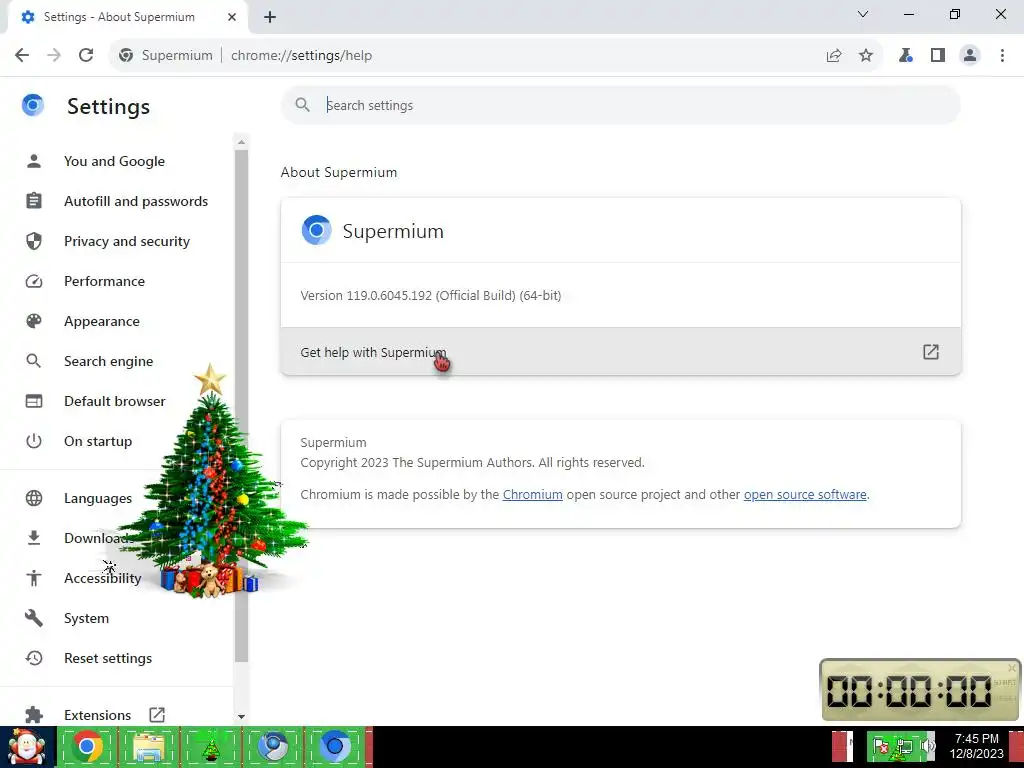Click the download arrow icon in sidebar
The width and height of the screenshot is (1024, 768).
[34, 538]
